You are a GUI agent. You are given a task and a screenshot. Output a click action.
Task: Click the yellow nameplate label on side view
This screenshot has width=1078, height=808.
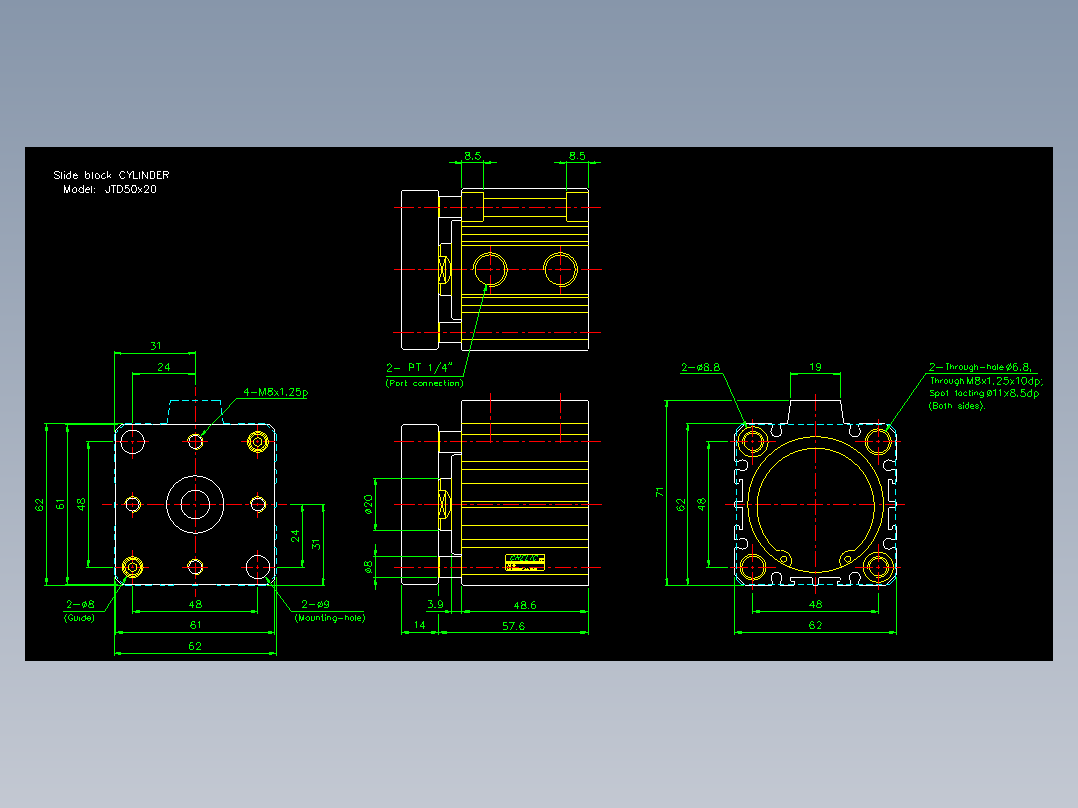point(525,563)
